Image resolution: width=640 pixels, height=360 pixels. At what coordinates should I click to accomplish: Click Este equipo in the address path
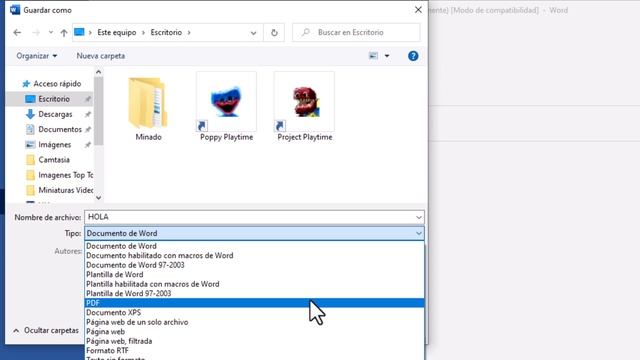[x=117, y=32]
